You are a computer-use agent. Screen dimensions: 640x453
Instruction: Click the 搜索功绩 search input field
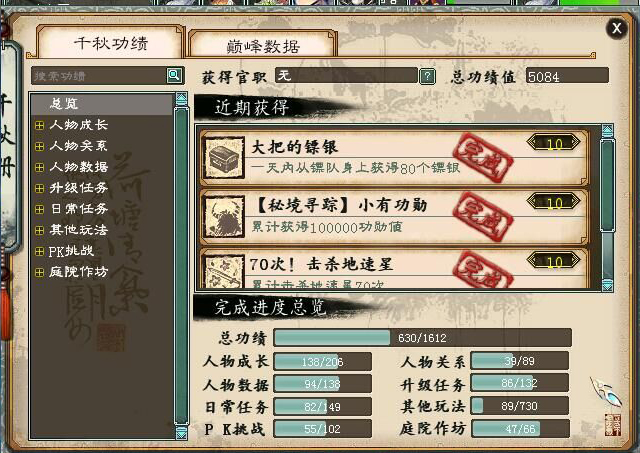click(x=99, y=76)
